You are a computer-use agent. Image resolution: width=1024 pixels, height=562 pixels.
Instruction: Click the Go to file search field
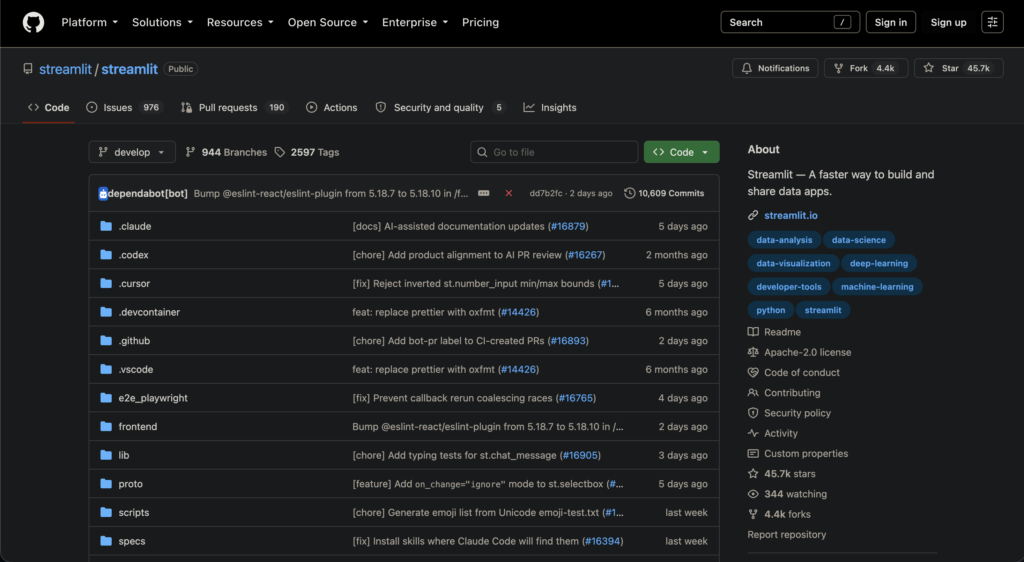pos(554,152)
